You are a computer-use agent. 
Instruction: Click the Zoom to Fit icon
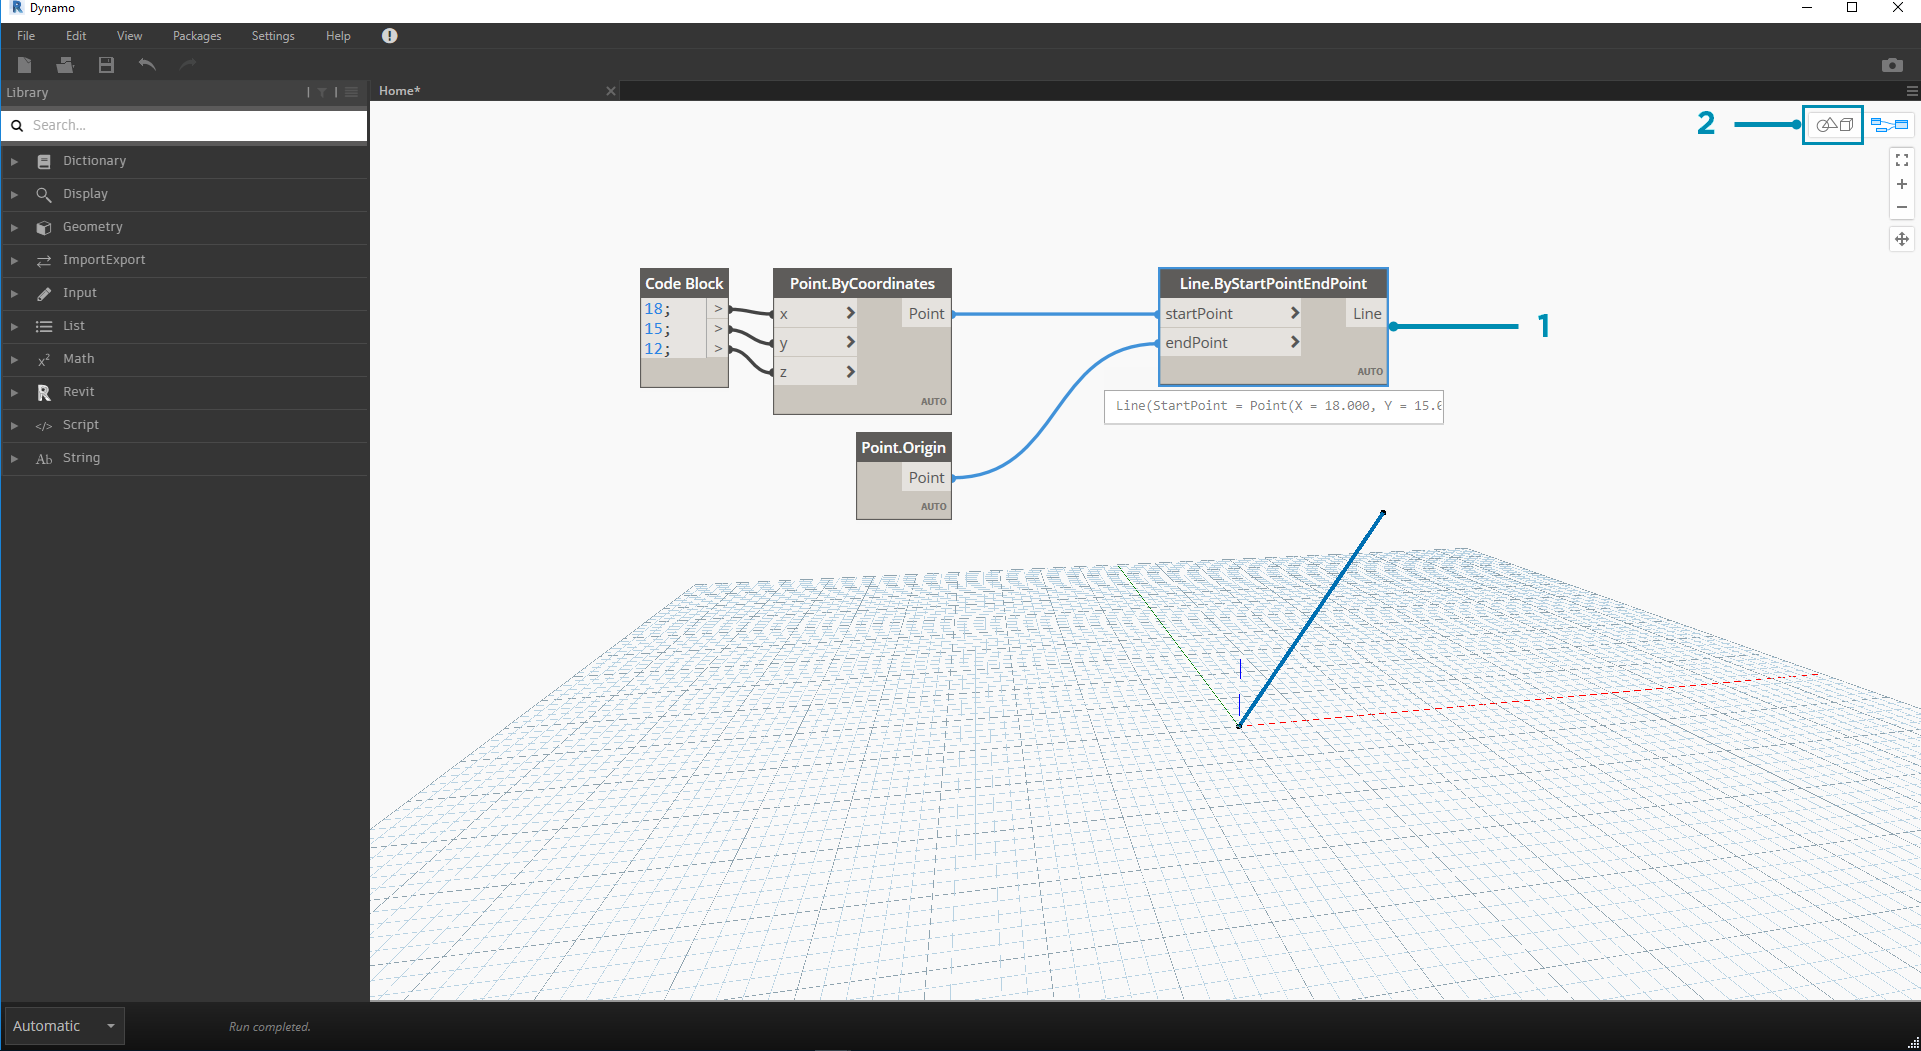pos(1901,160)
